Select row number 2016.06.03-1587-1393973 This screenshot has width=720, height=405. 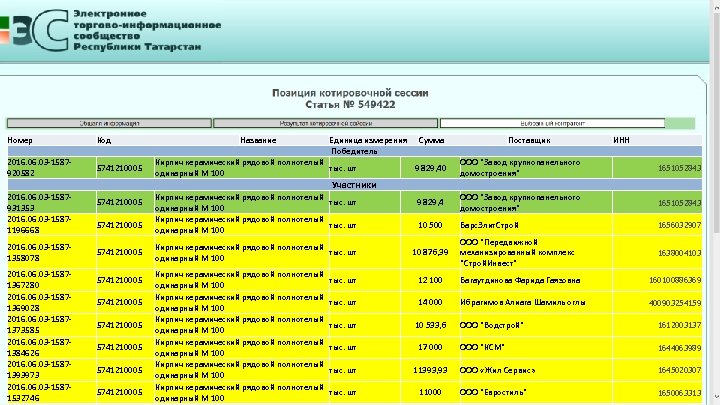(39, 370)
